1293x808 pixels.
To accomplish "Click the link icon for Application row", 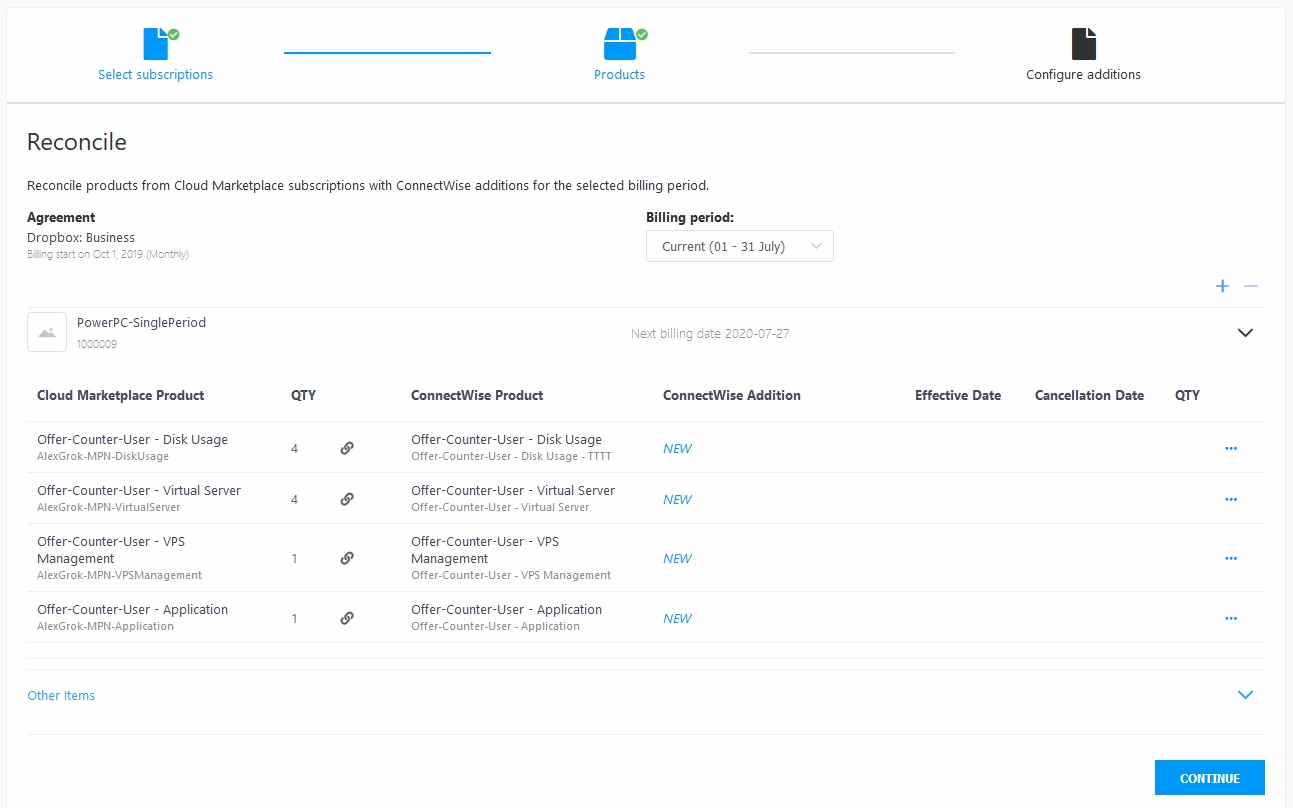I will pyautogui.click(x=347, y=618).
